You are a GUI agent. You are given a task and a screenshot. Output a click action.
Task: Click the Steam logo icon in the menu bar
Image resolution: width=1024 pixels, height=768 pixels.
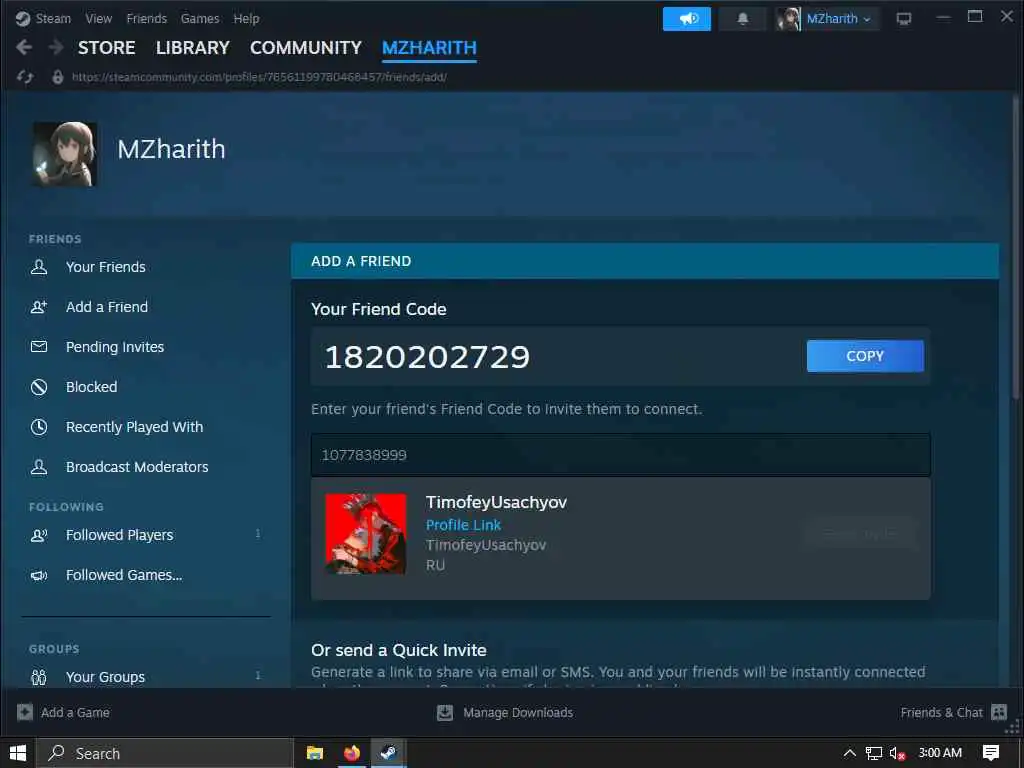(23, 18)
